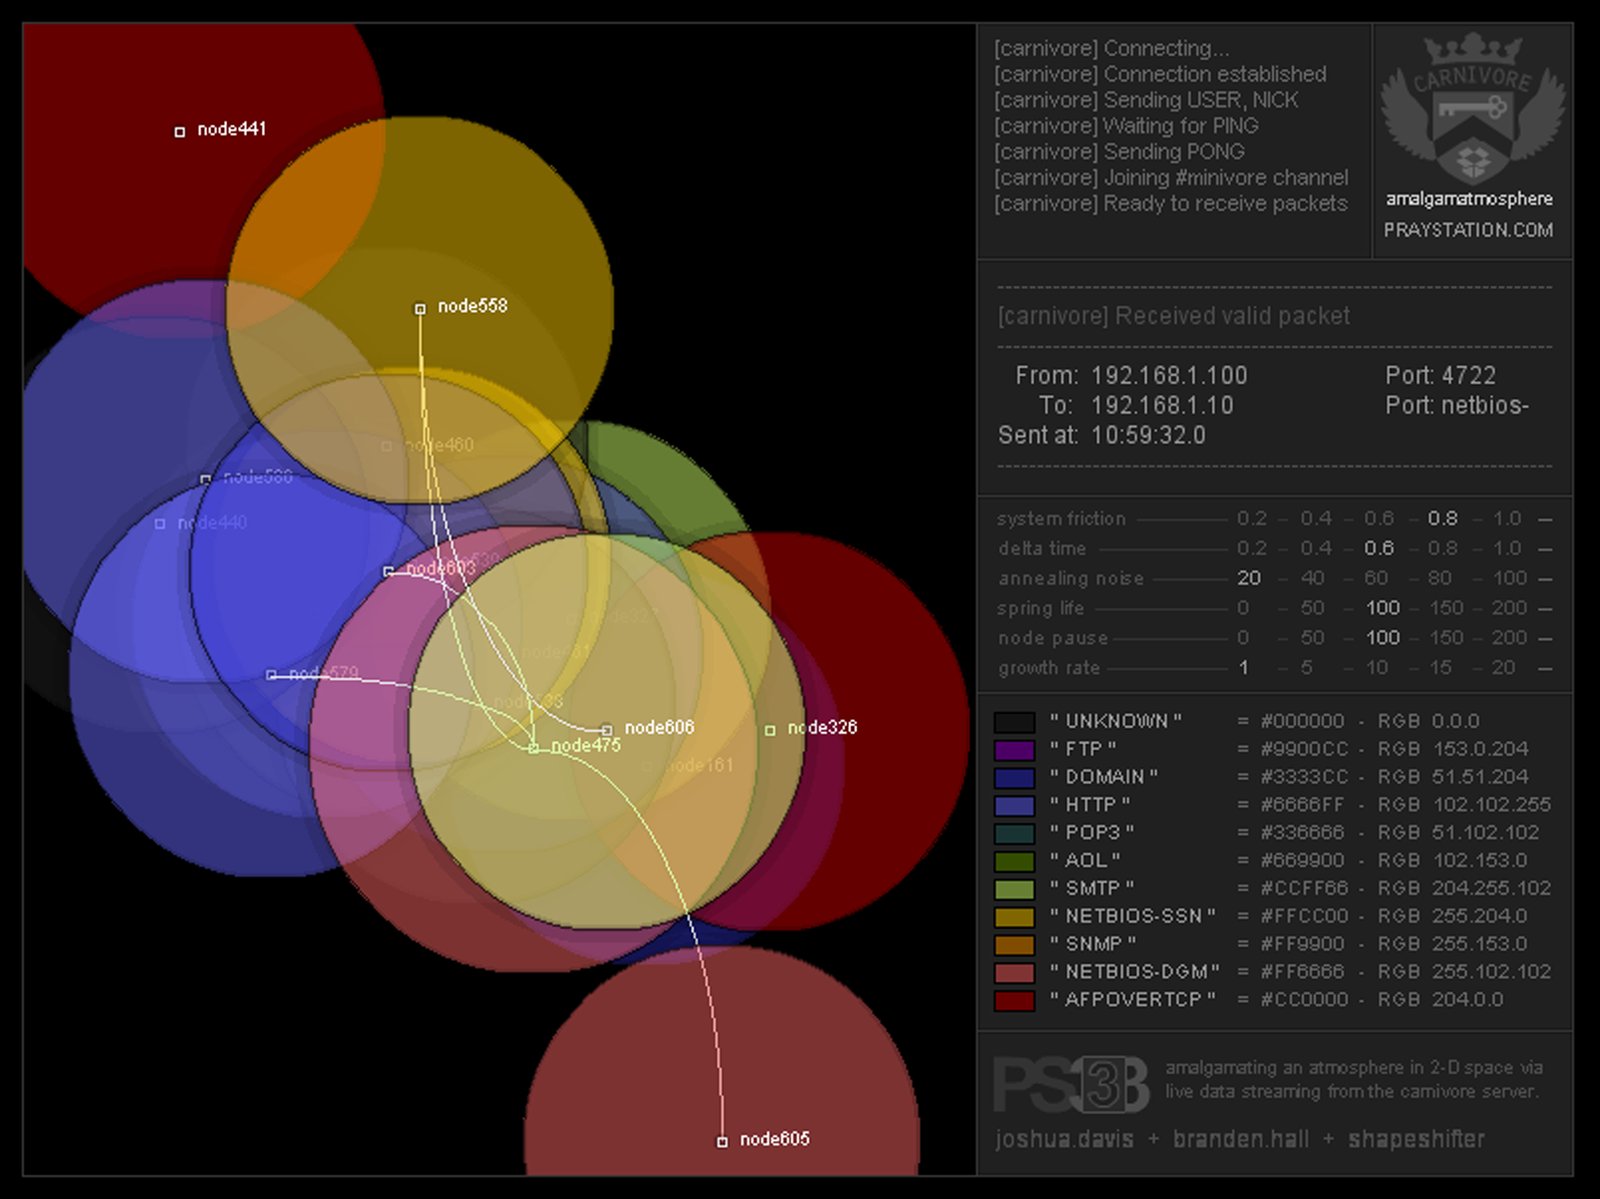Click the From address 192.168.1.100
Image resolution: width=1600 pixels, height=1199 pixels.
point(1169,376)
